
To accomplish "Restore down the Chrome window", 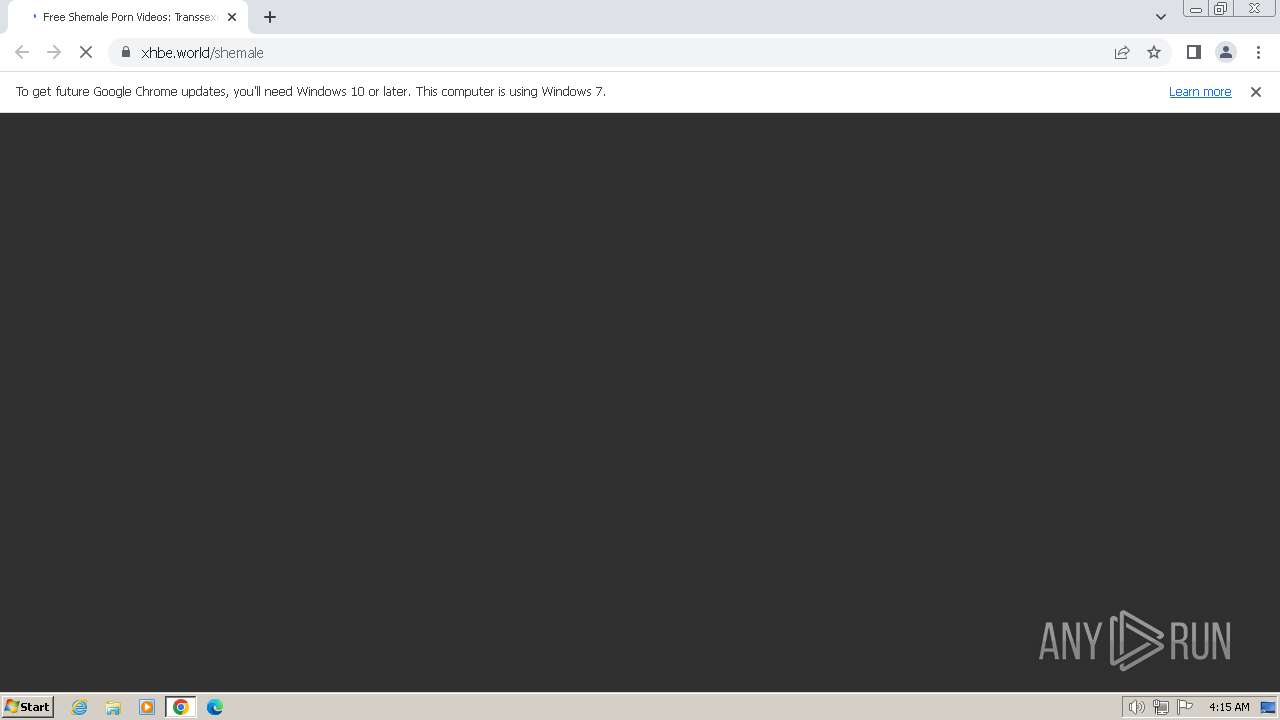I will click(x=1220, y=9).
